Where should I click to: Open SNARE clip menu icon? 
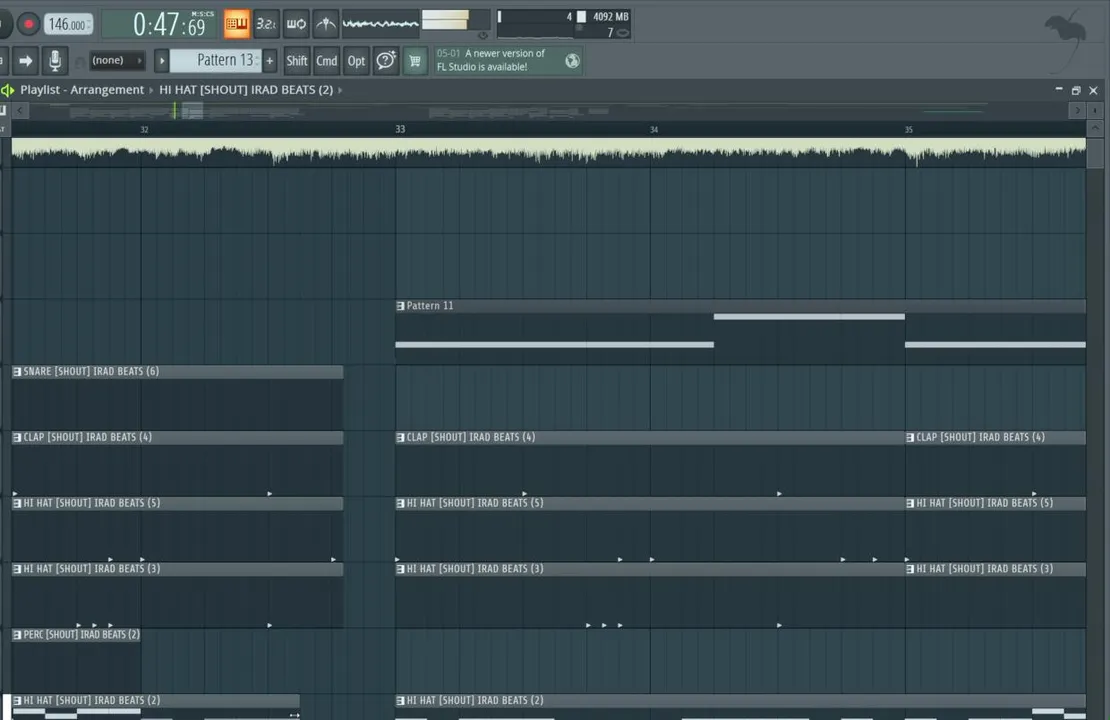pos(17,372)
